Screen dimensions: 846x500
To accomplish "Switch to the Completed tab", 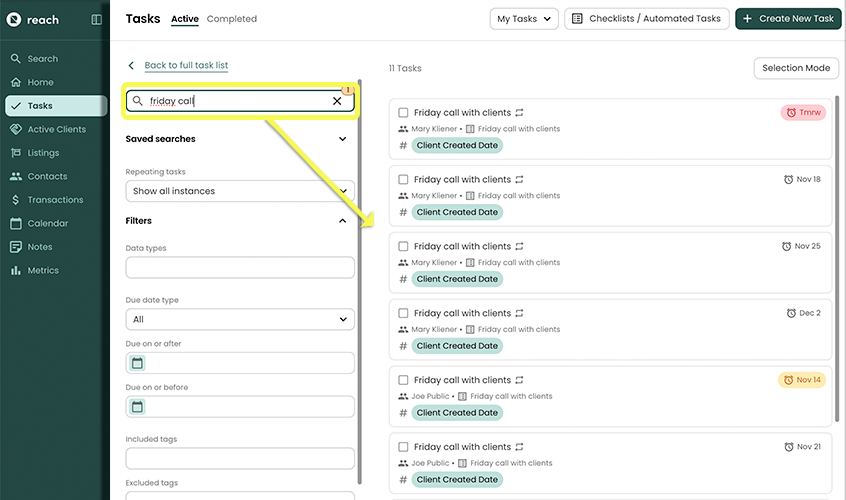I will [232, 19].
